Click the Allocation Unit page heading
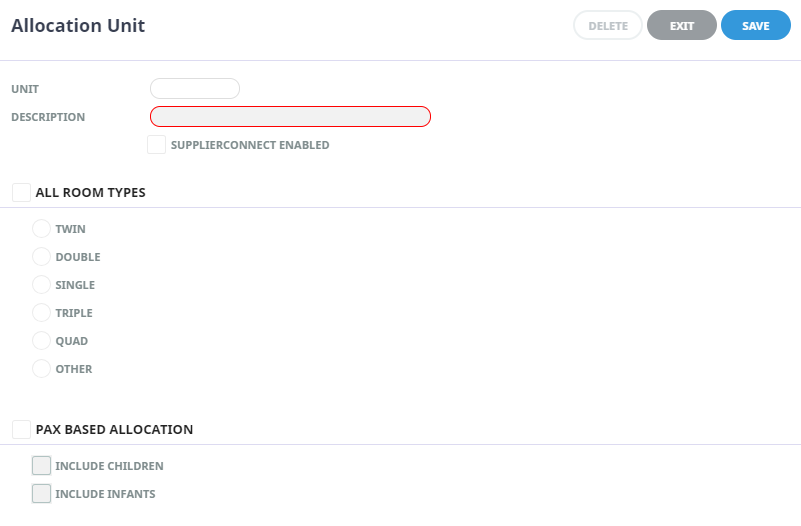 [78, 26]
